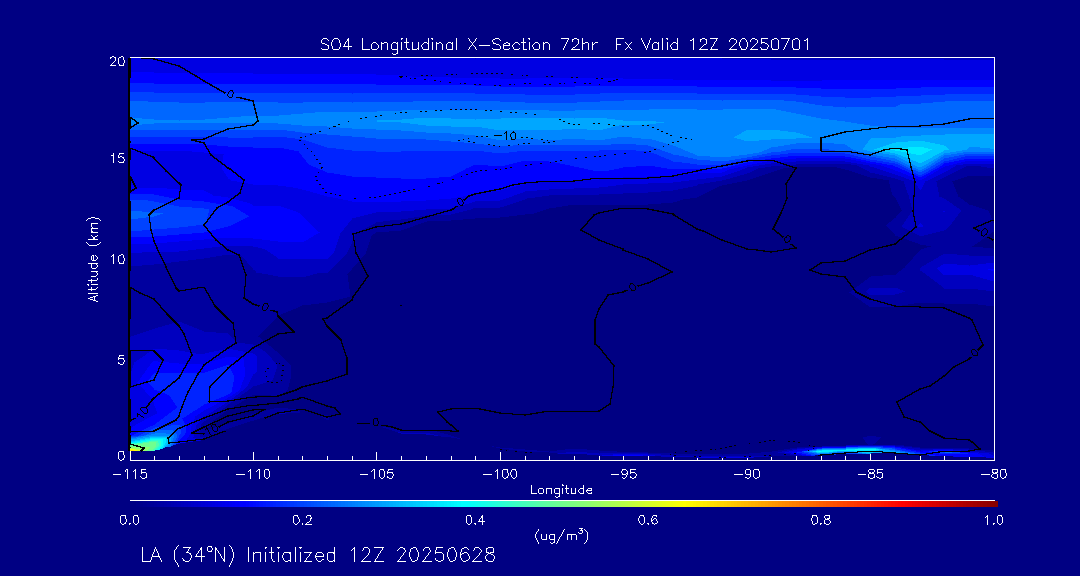Click longitude tick label "-110"

253,475
